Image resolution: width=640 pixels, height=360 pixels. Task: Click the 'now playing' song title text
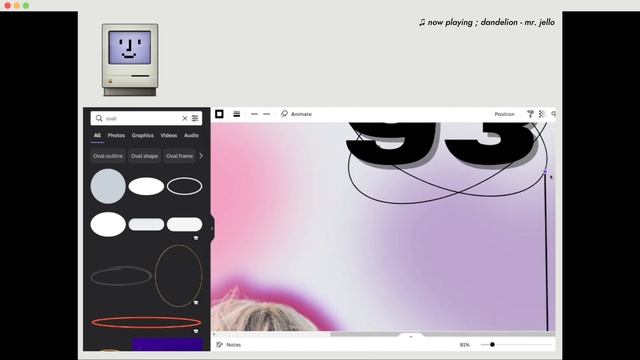pos(487,22)
